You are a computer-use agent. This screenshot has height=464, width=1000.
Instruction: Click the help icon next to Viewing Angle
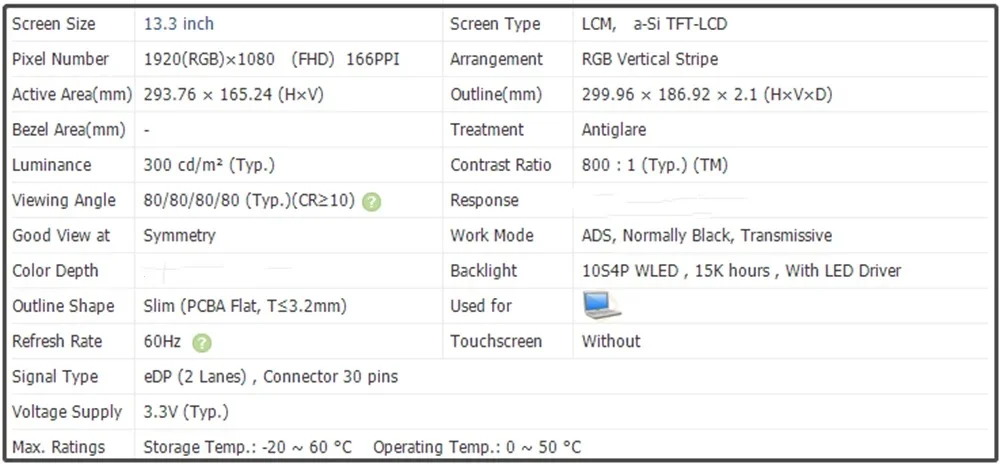(371, 202)
